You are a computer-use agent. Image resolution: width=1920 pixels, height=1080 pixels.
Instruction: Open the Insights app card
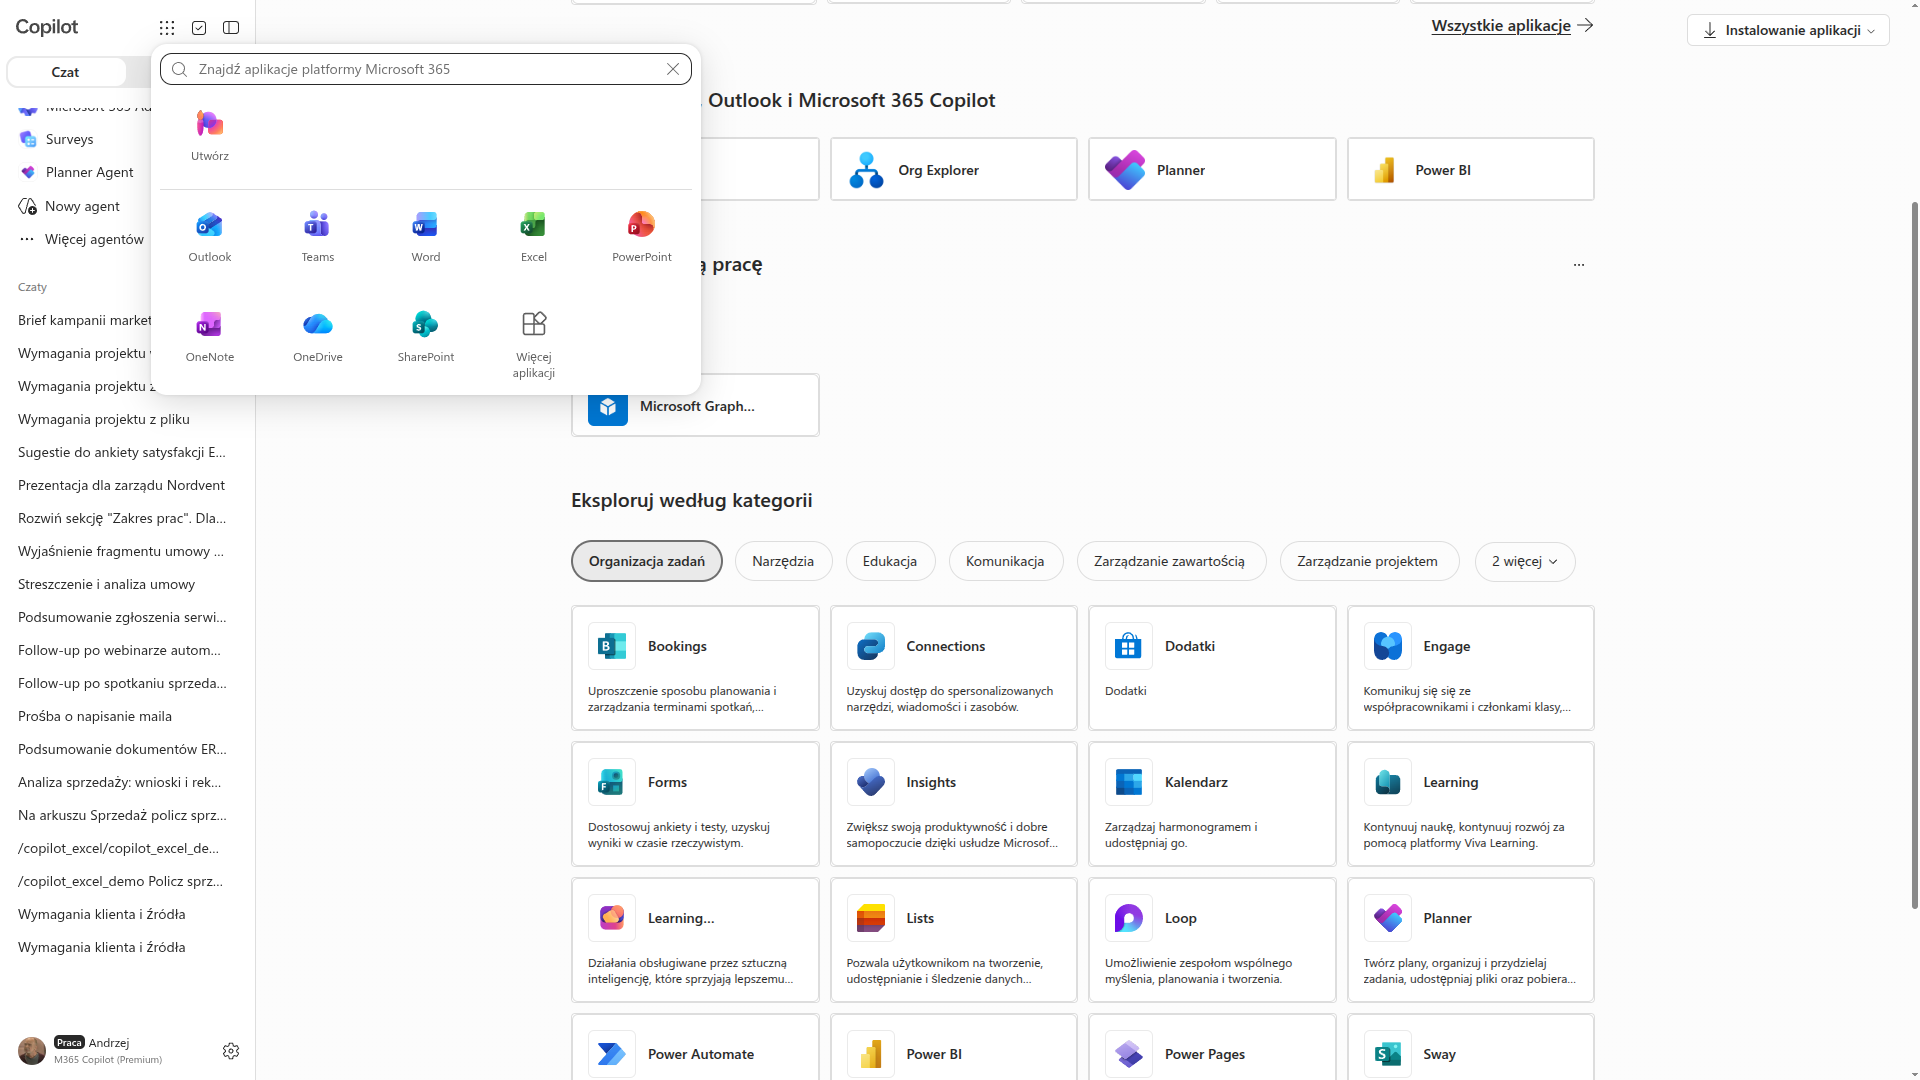point(954,804)
